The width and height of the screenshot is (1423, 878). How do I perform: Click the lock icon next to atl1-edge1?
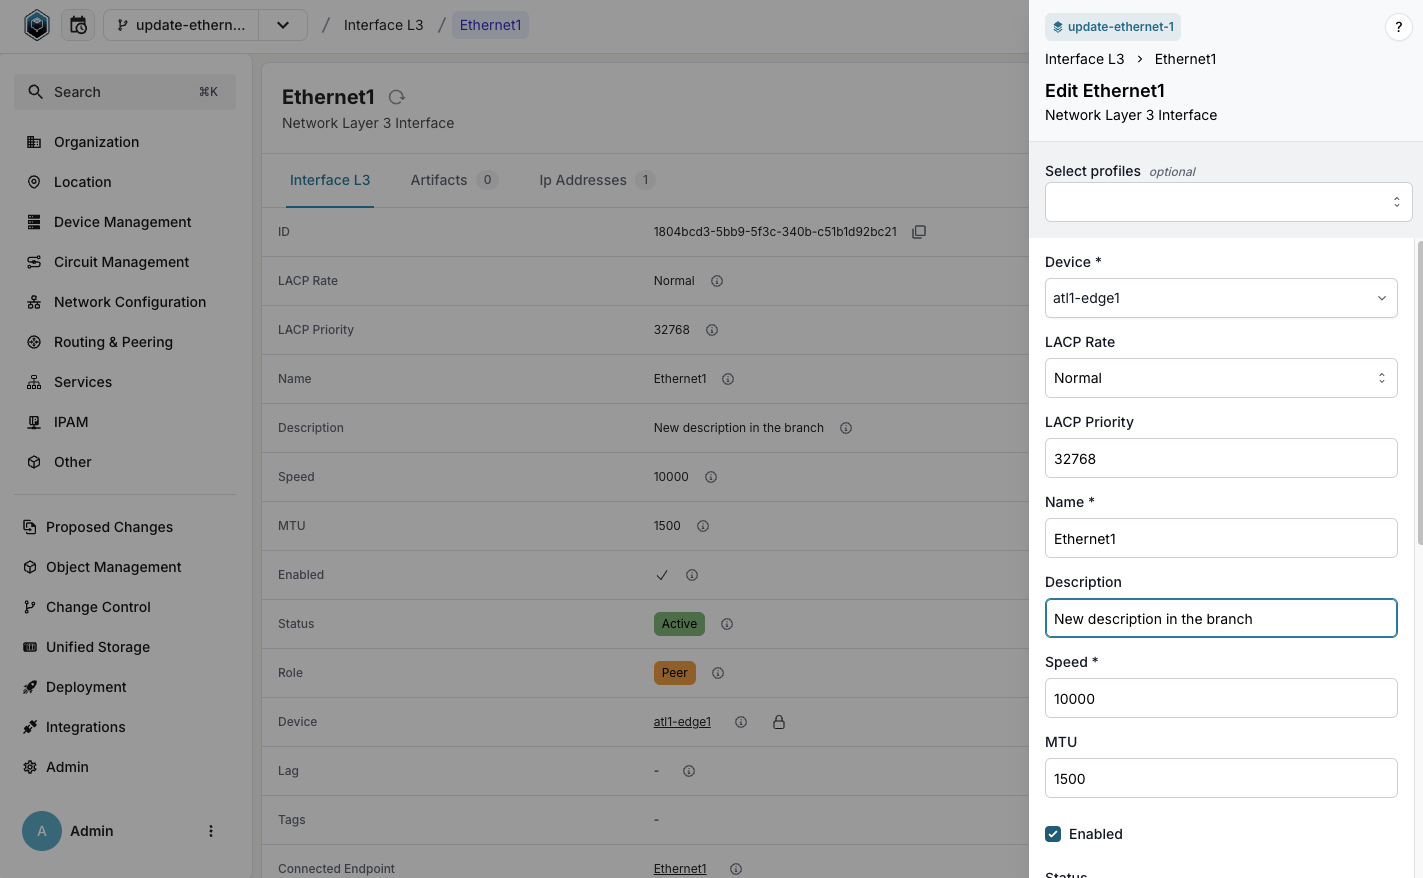click(x=779, y=722)
